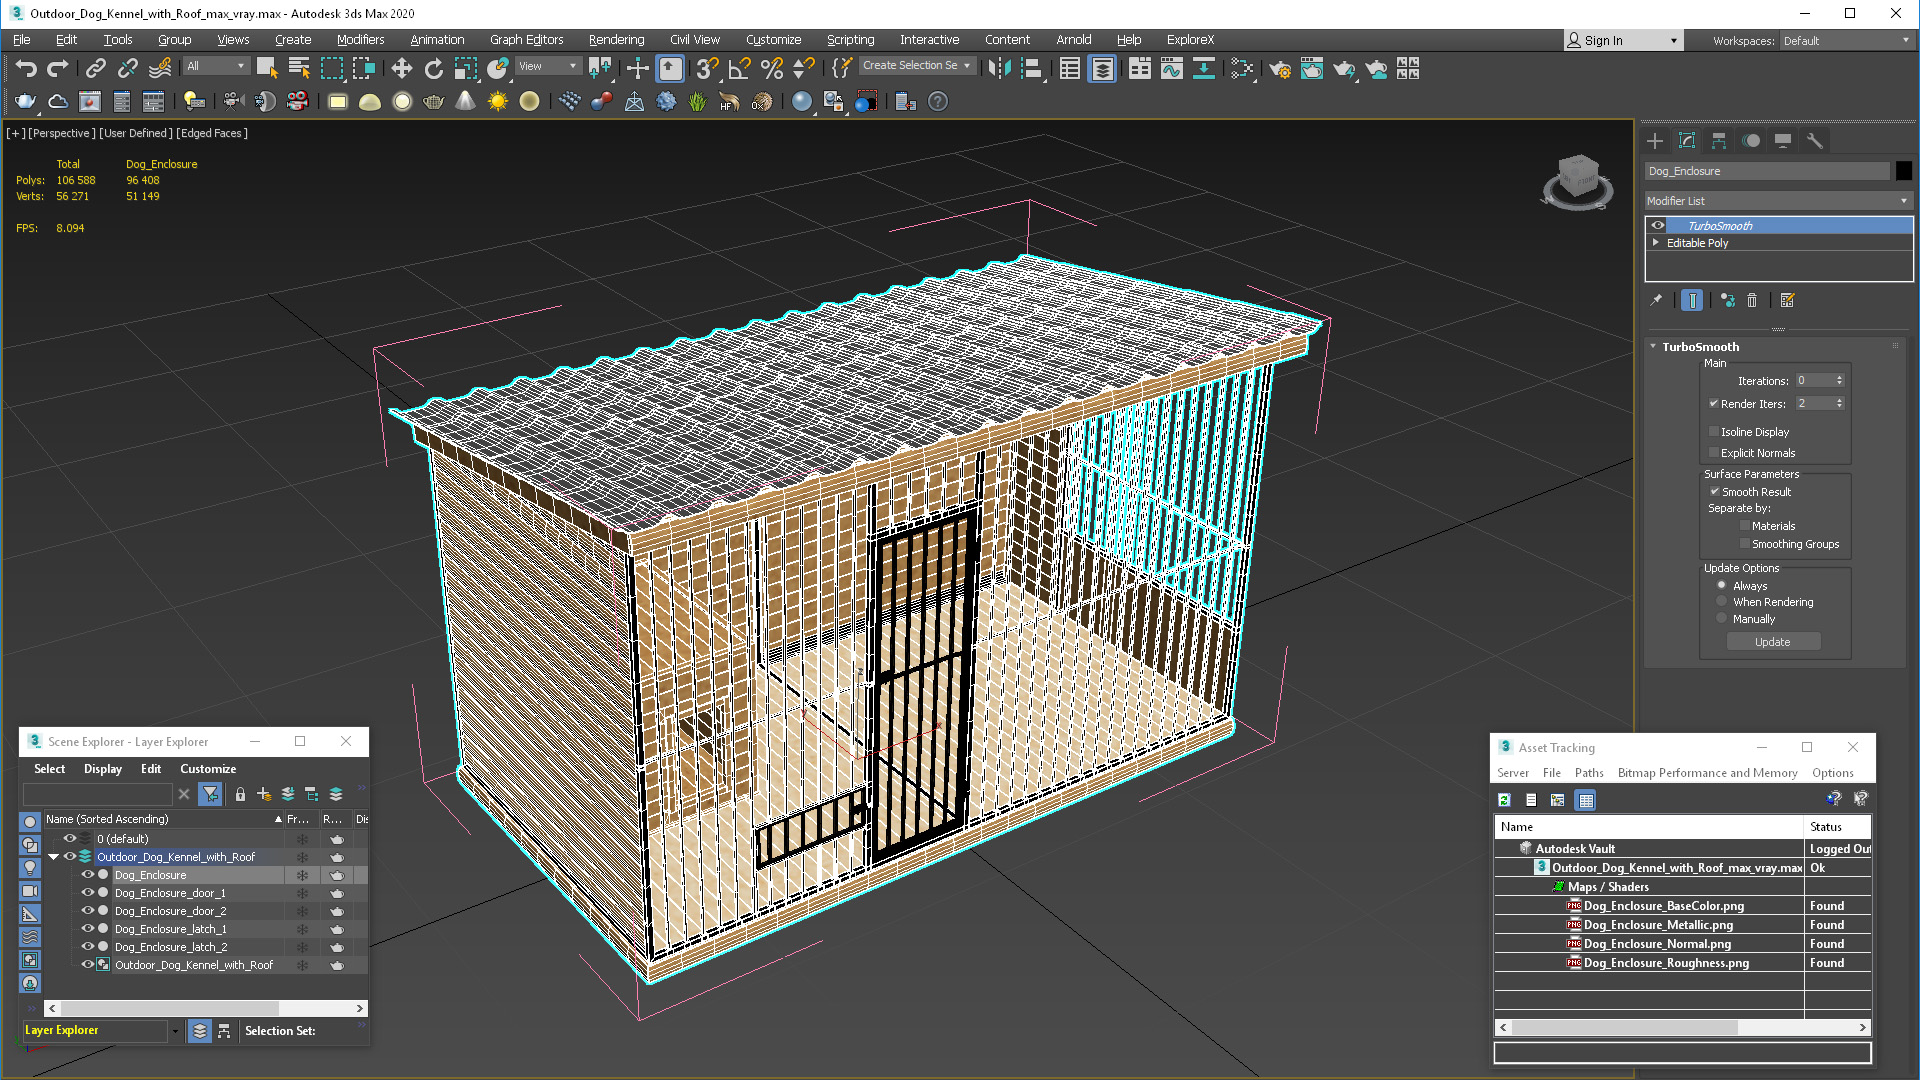Toggle the Angle Snap icon
The image size is (1920, 1080).
pyautogui.click(x=739, y=68)
